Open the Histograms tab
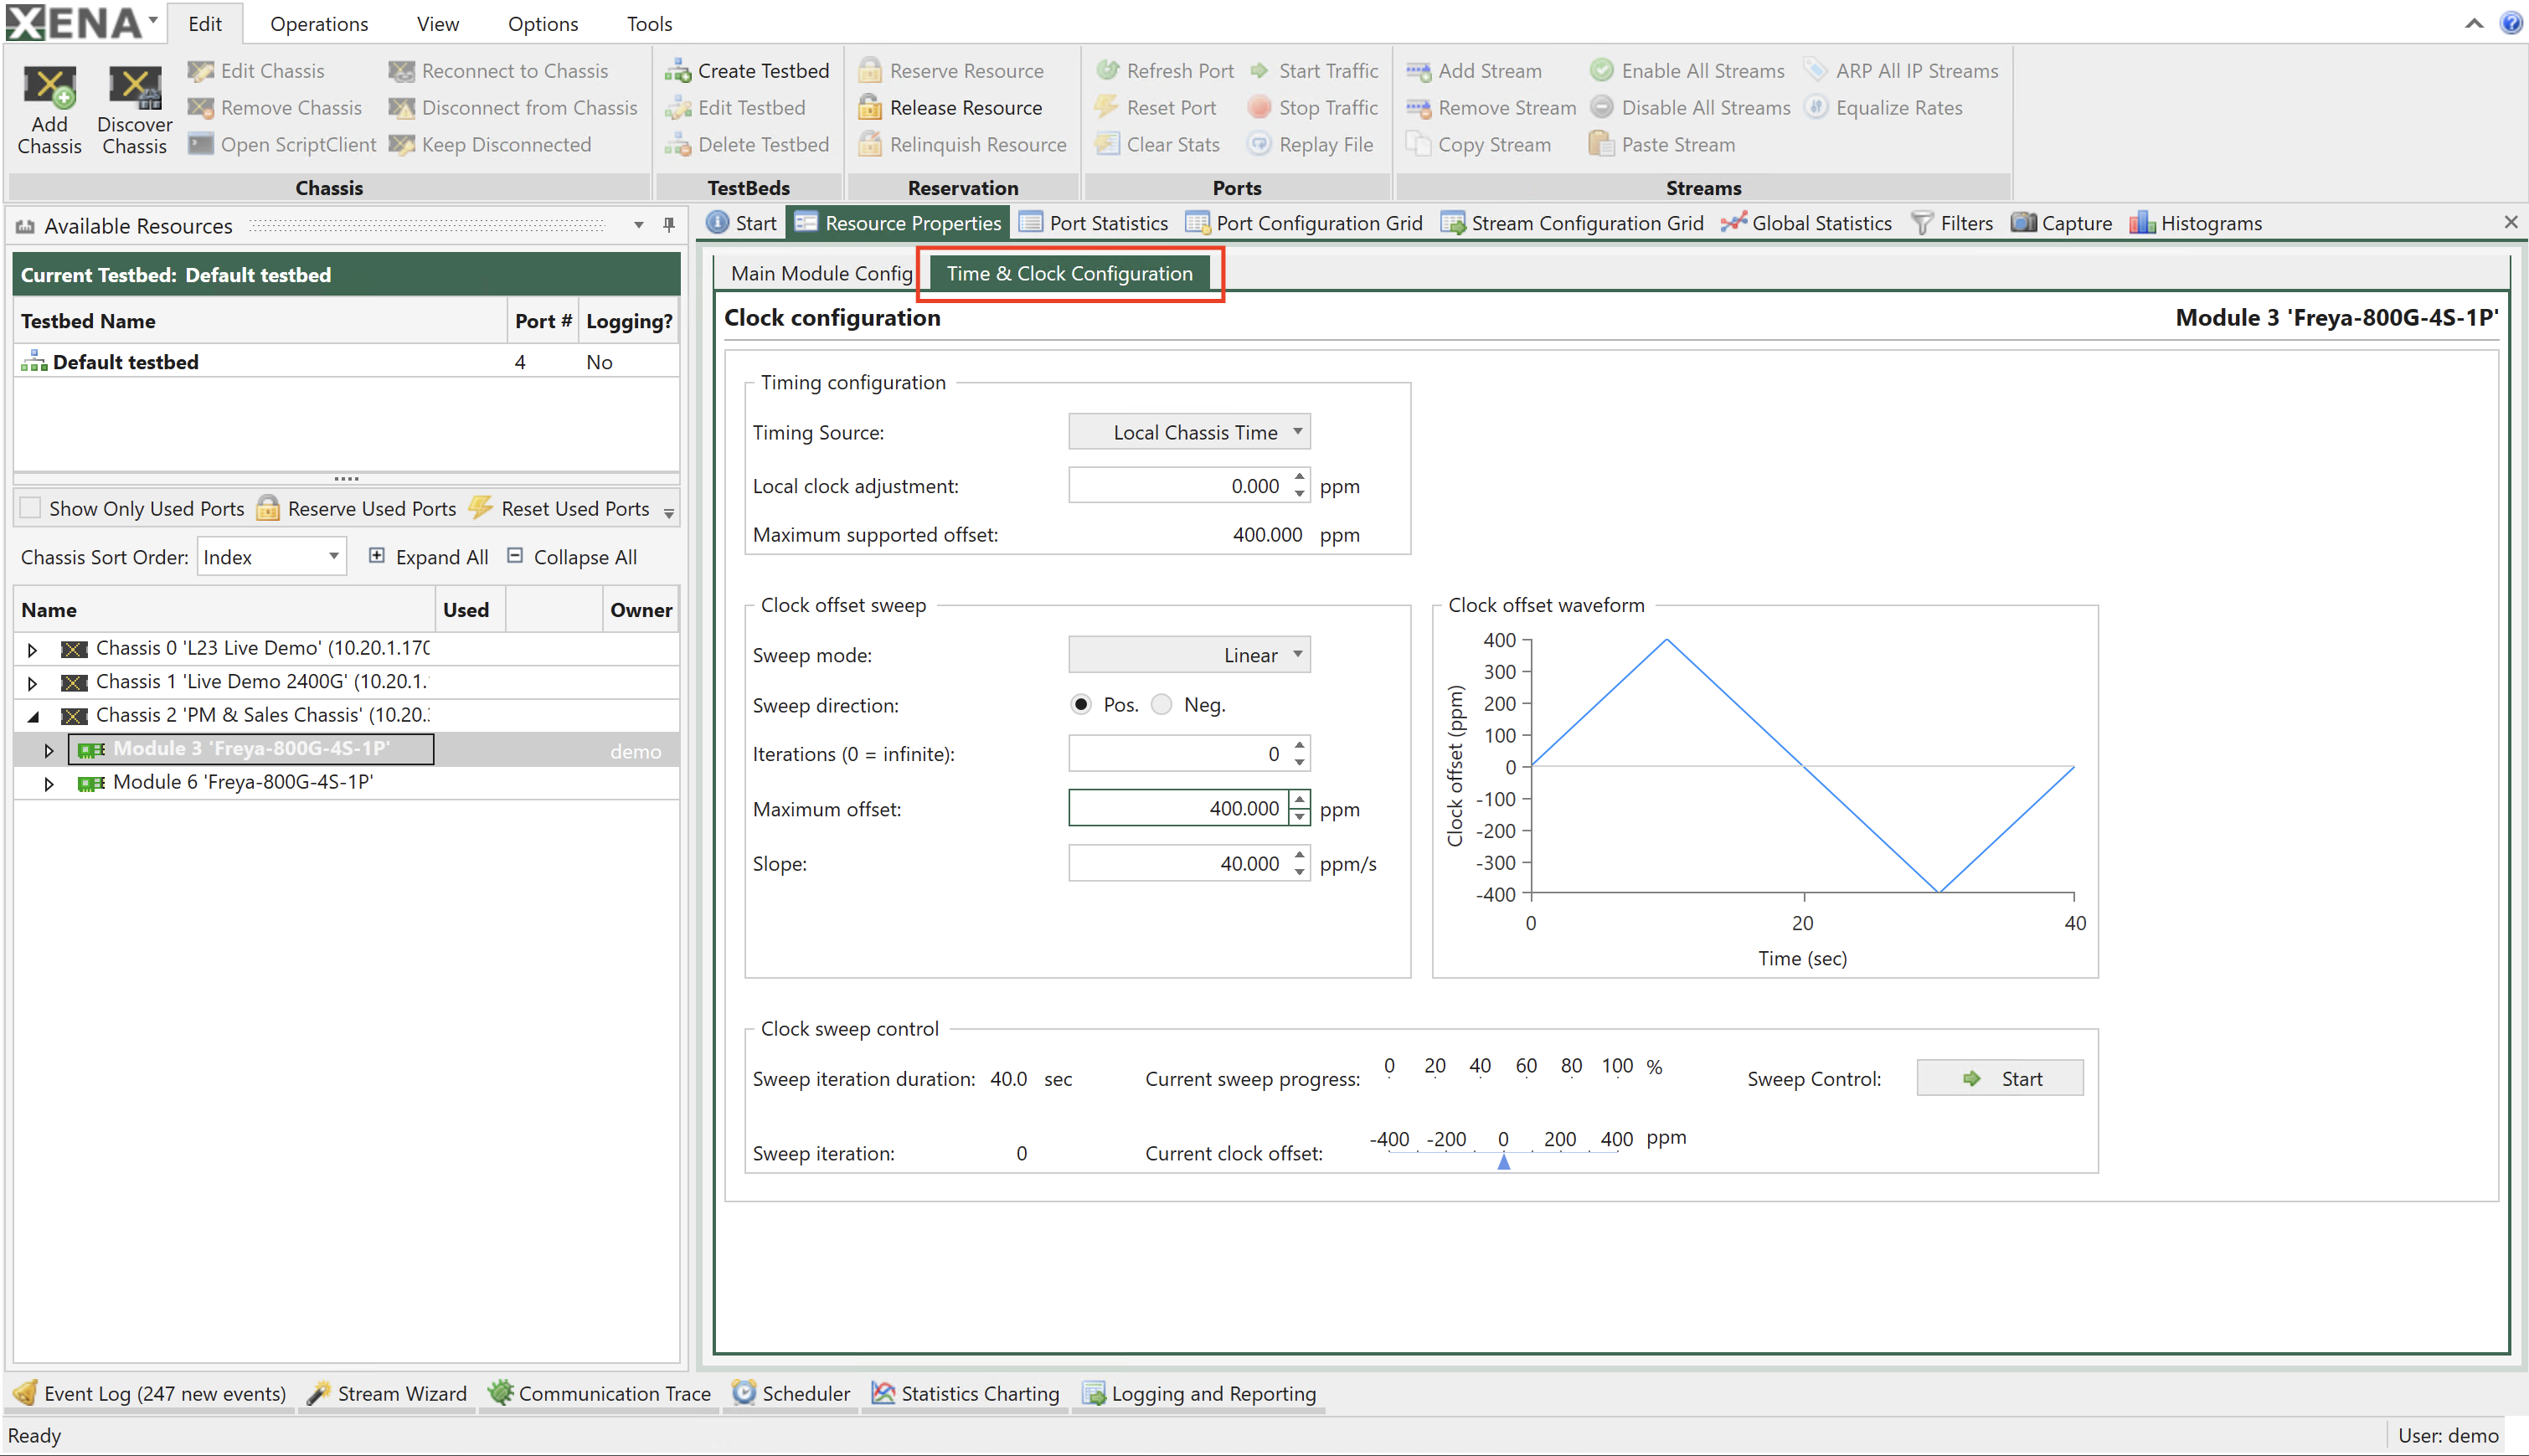The height and width of the screenshot is (1456, 2529). tap(2196, 223)
